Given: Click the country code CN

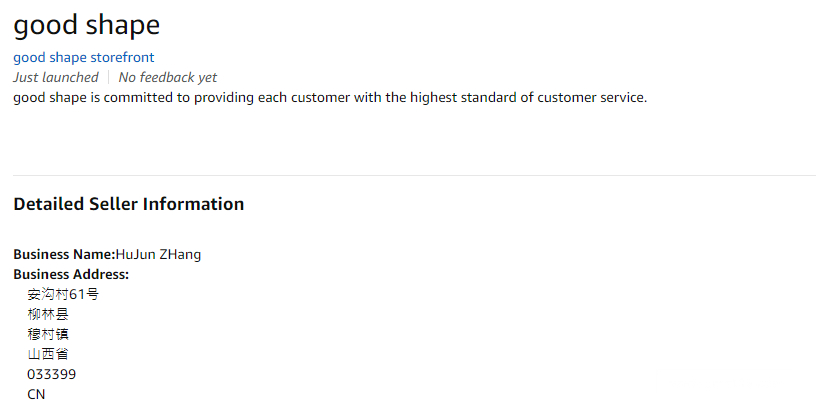Looking at the screenshot, I should click(x=36, y=394).
